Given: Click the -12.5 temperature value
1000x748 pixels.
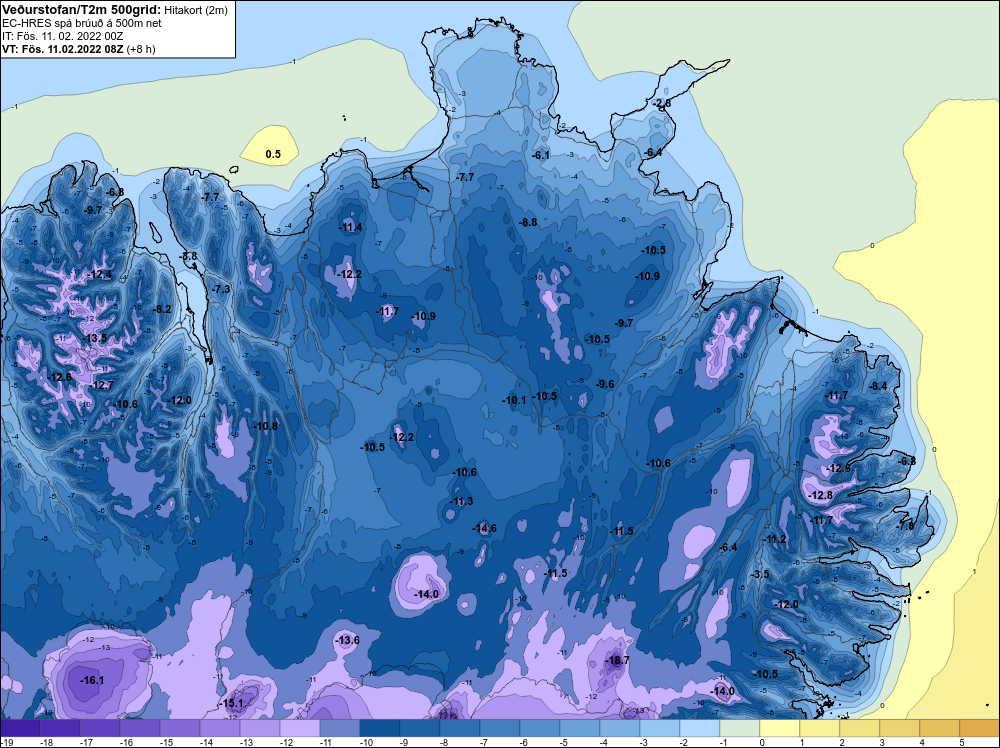Looking at the screenshot, I should (x=839, y=469).
